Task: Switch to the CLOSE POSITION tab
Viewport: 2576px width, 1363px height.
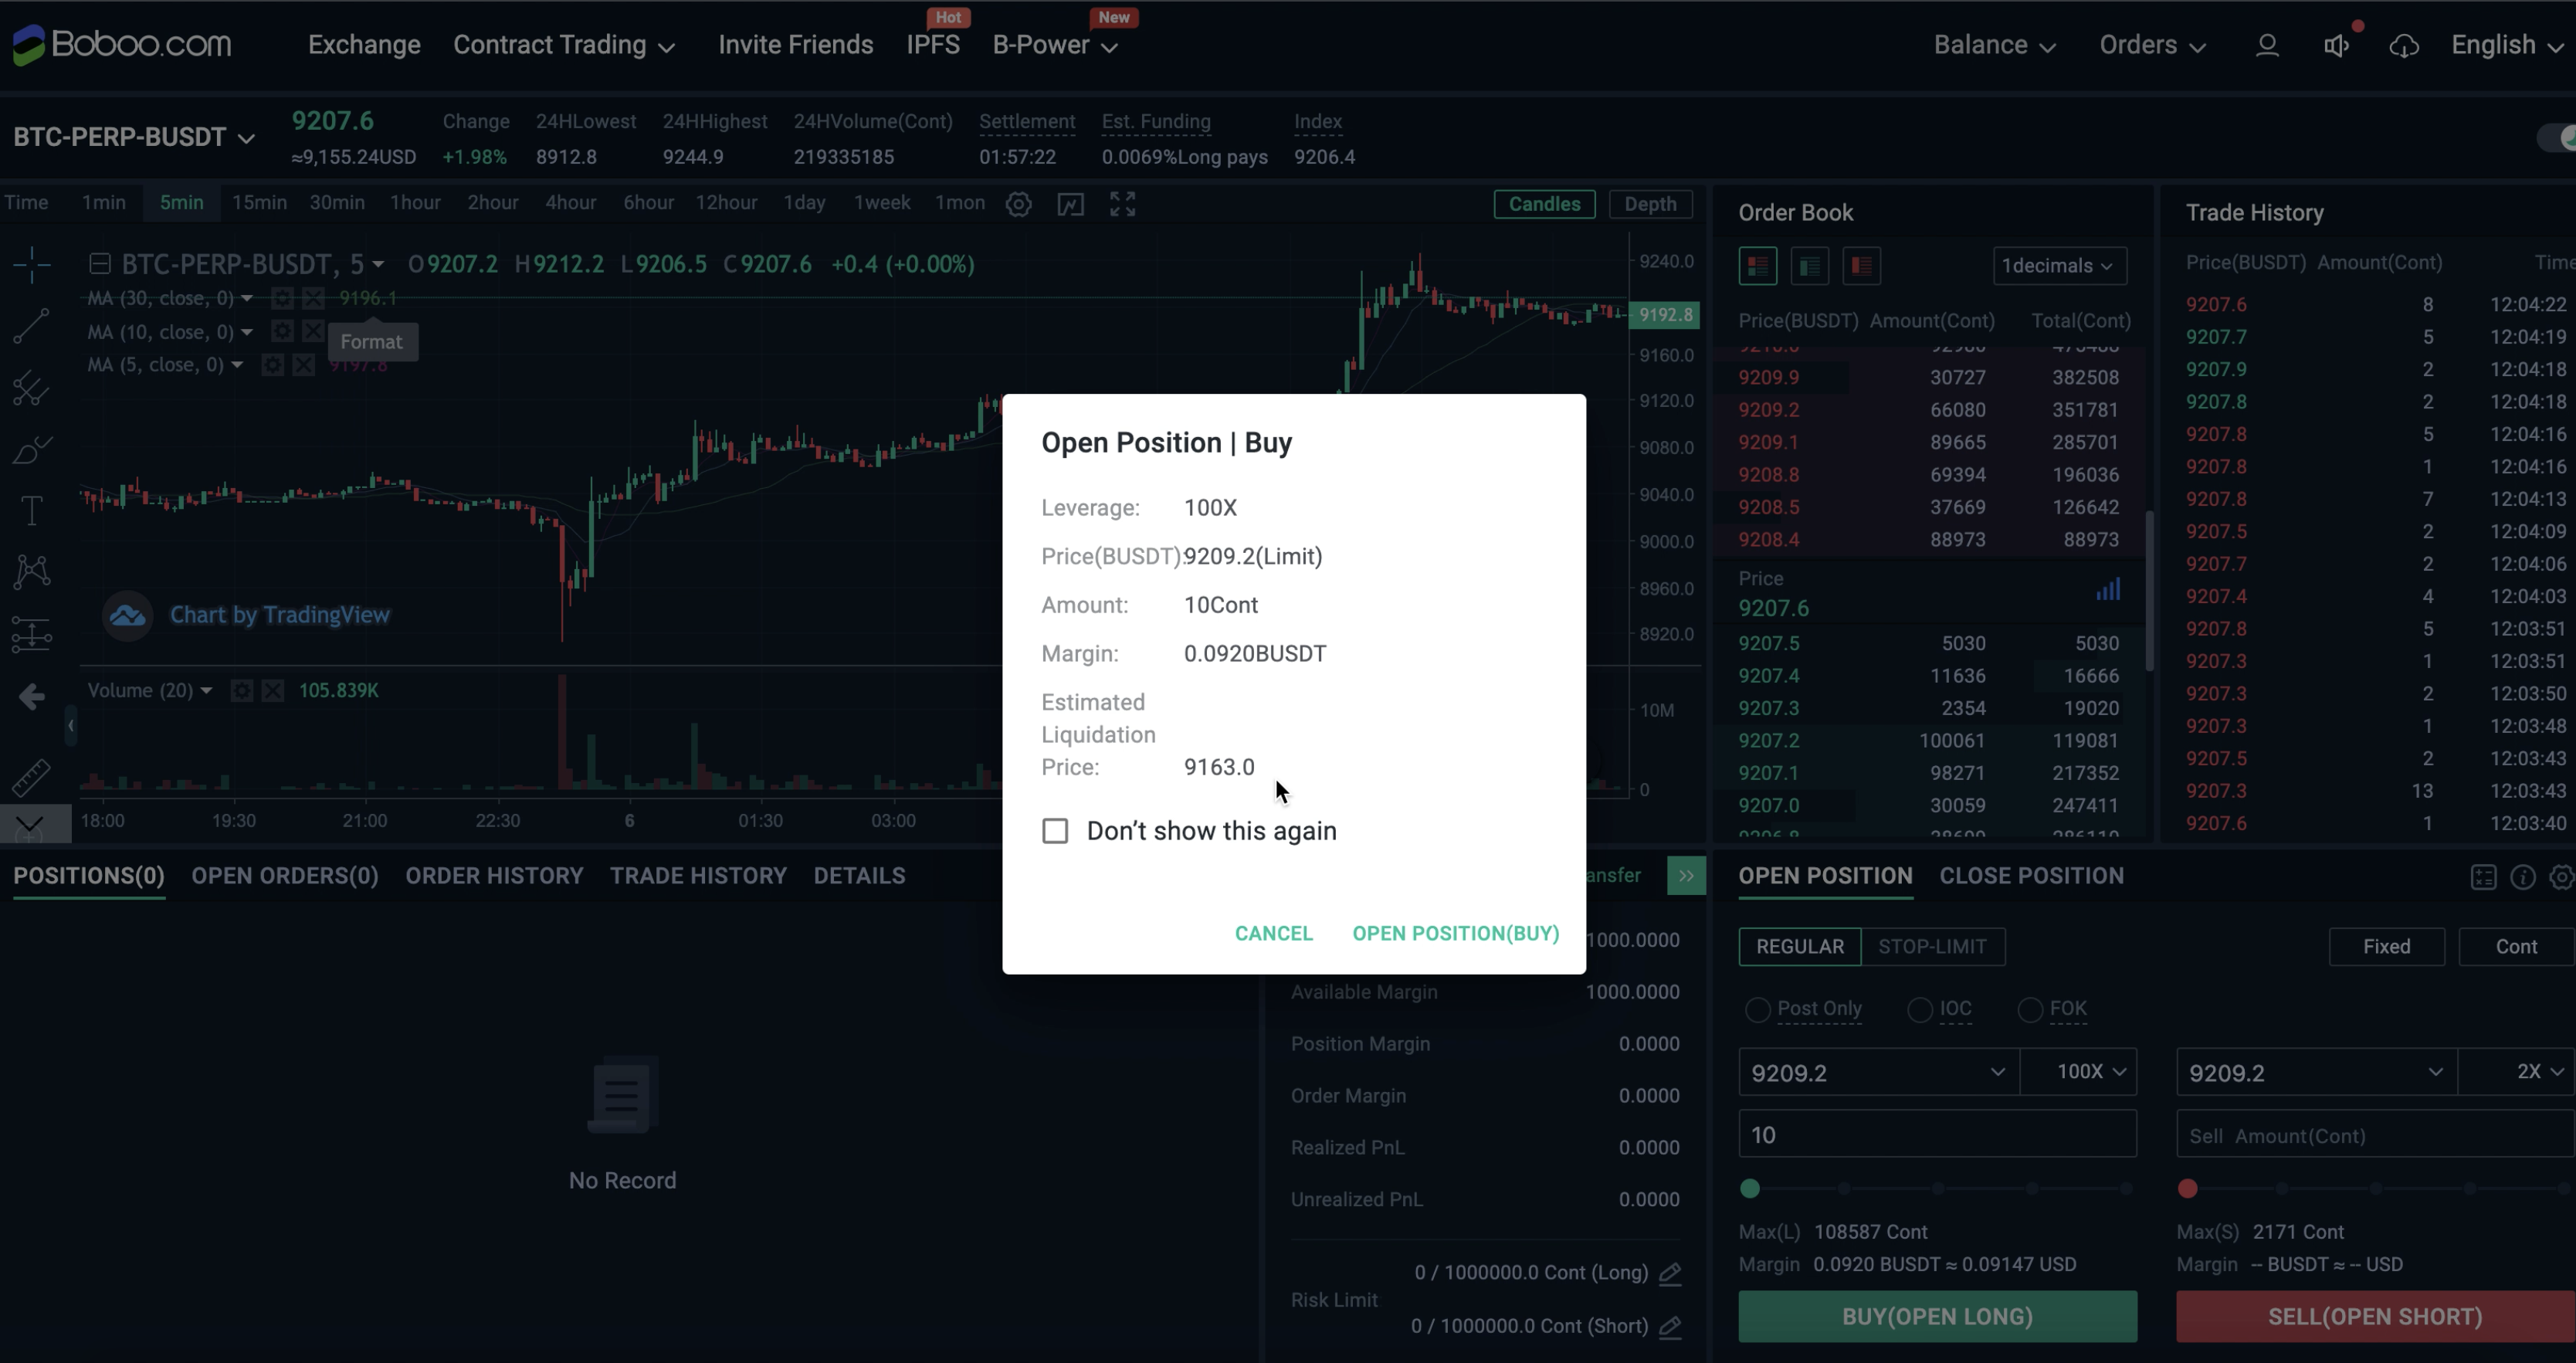Action: coord(2031,876)
